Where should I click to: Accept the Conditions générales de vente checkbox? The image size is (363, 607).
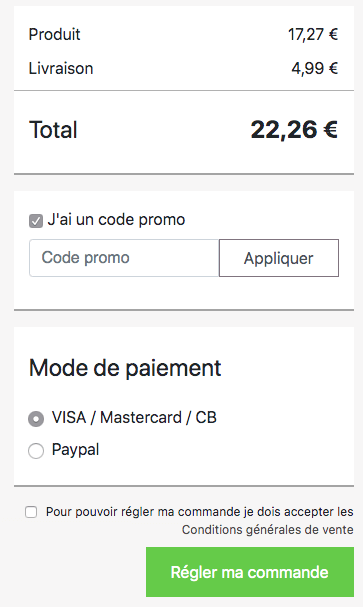pos(31,512)
